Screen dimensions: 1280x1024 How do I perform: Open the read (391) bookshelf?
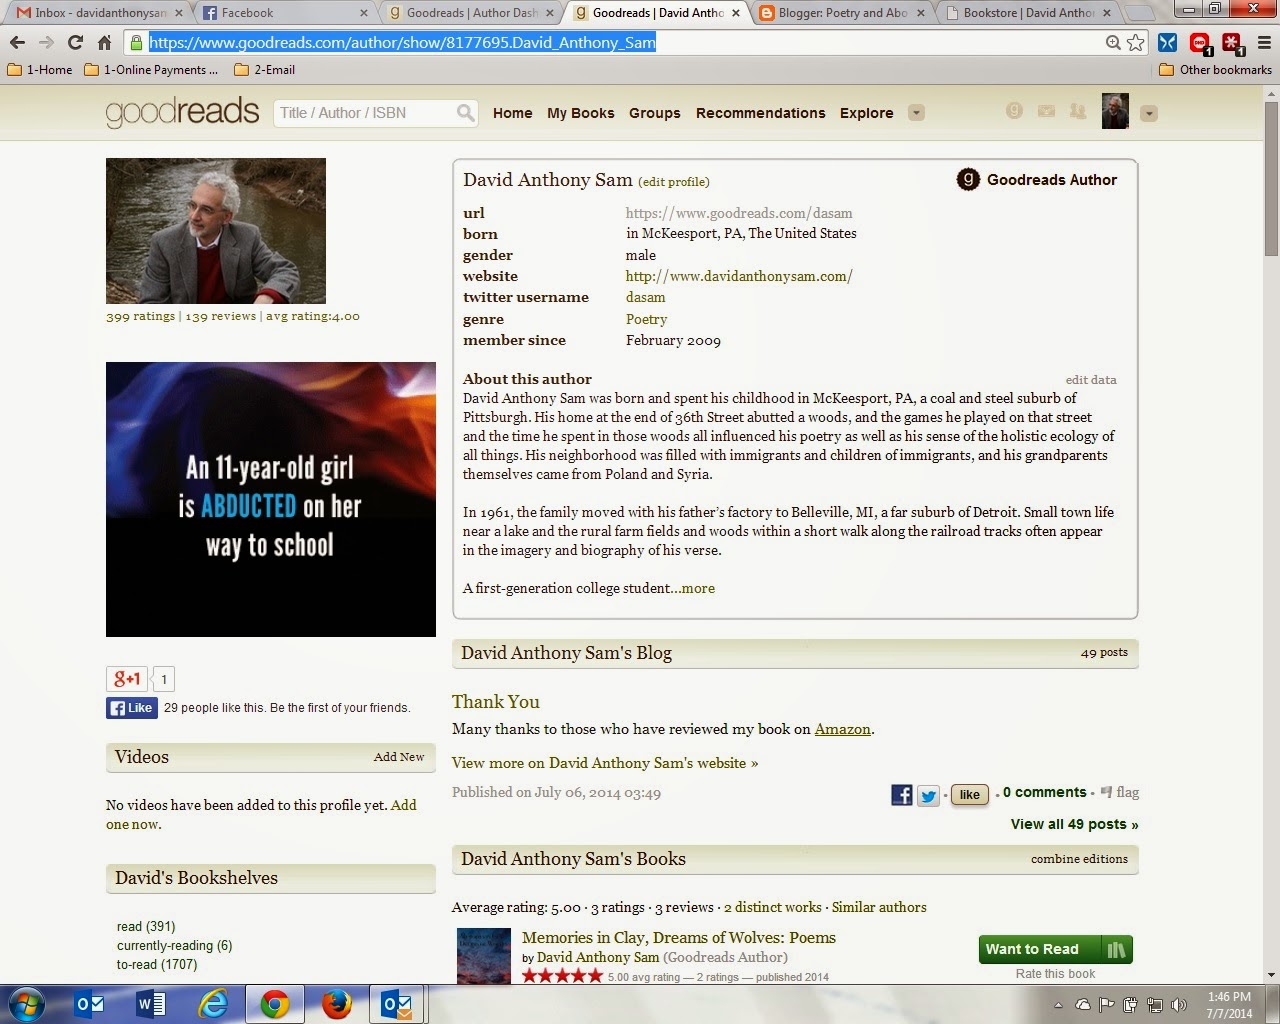point(146,927)
